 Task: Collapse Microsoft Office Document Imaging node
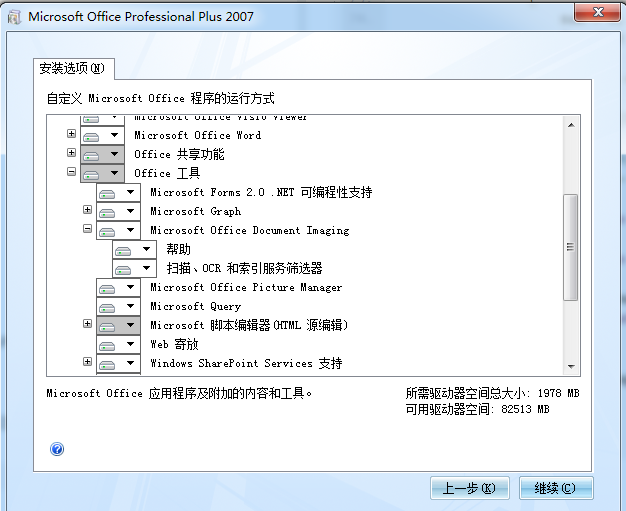87,229
